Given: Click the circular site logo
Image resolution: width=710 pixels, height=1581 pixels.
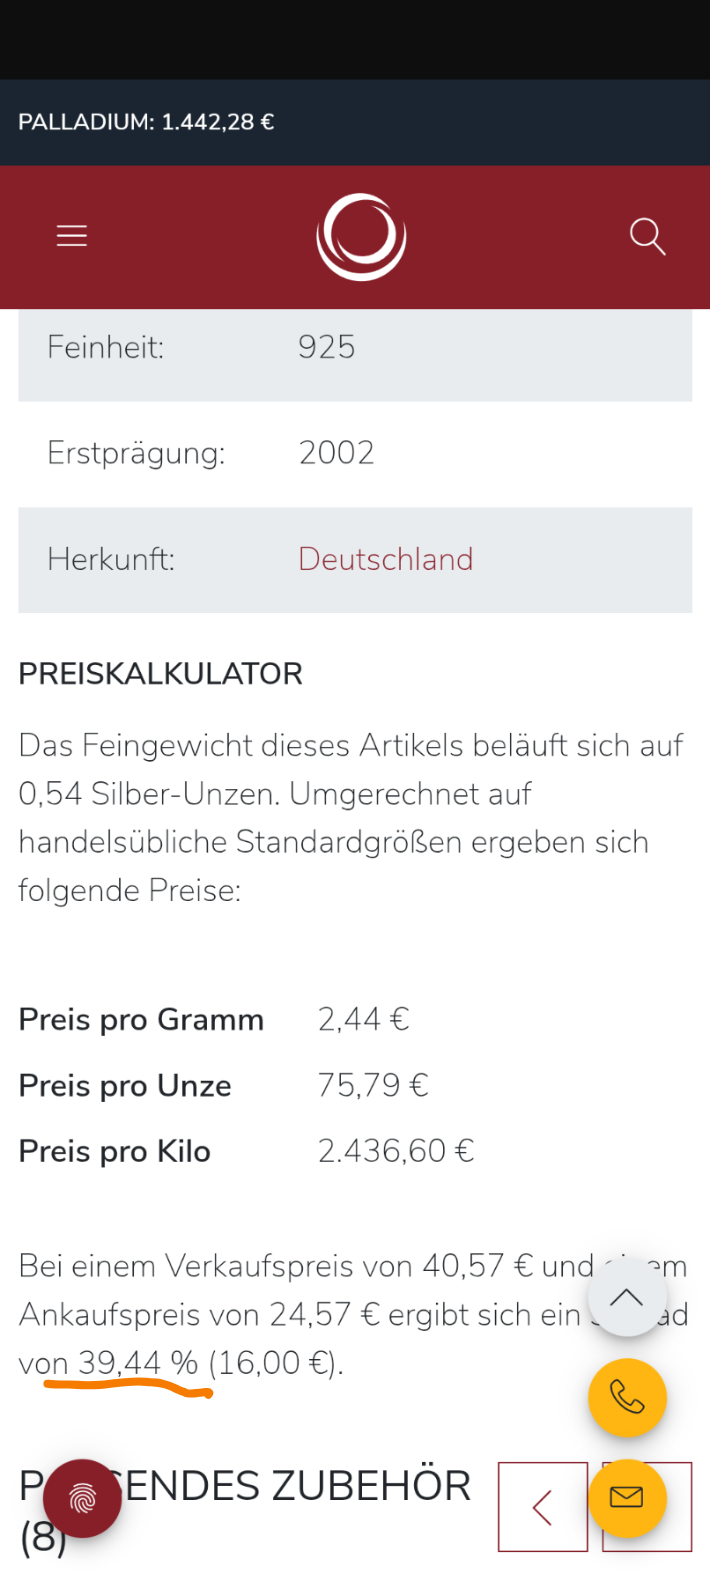Looking at the screenshot, I should pos(361,237).
